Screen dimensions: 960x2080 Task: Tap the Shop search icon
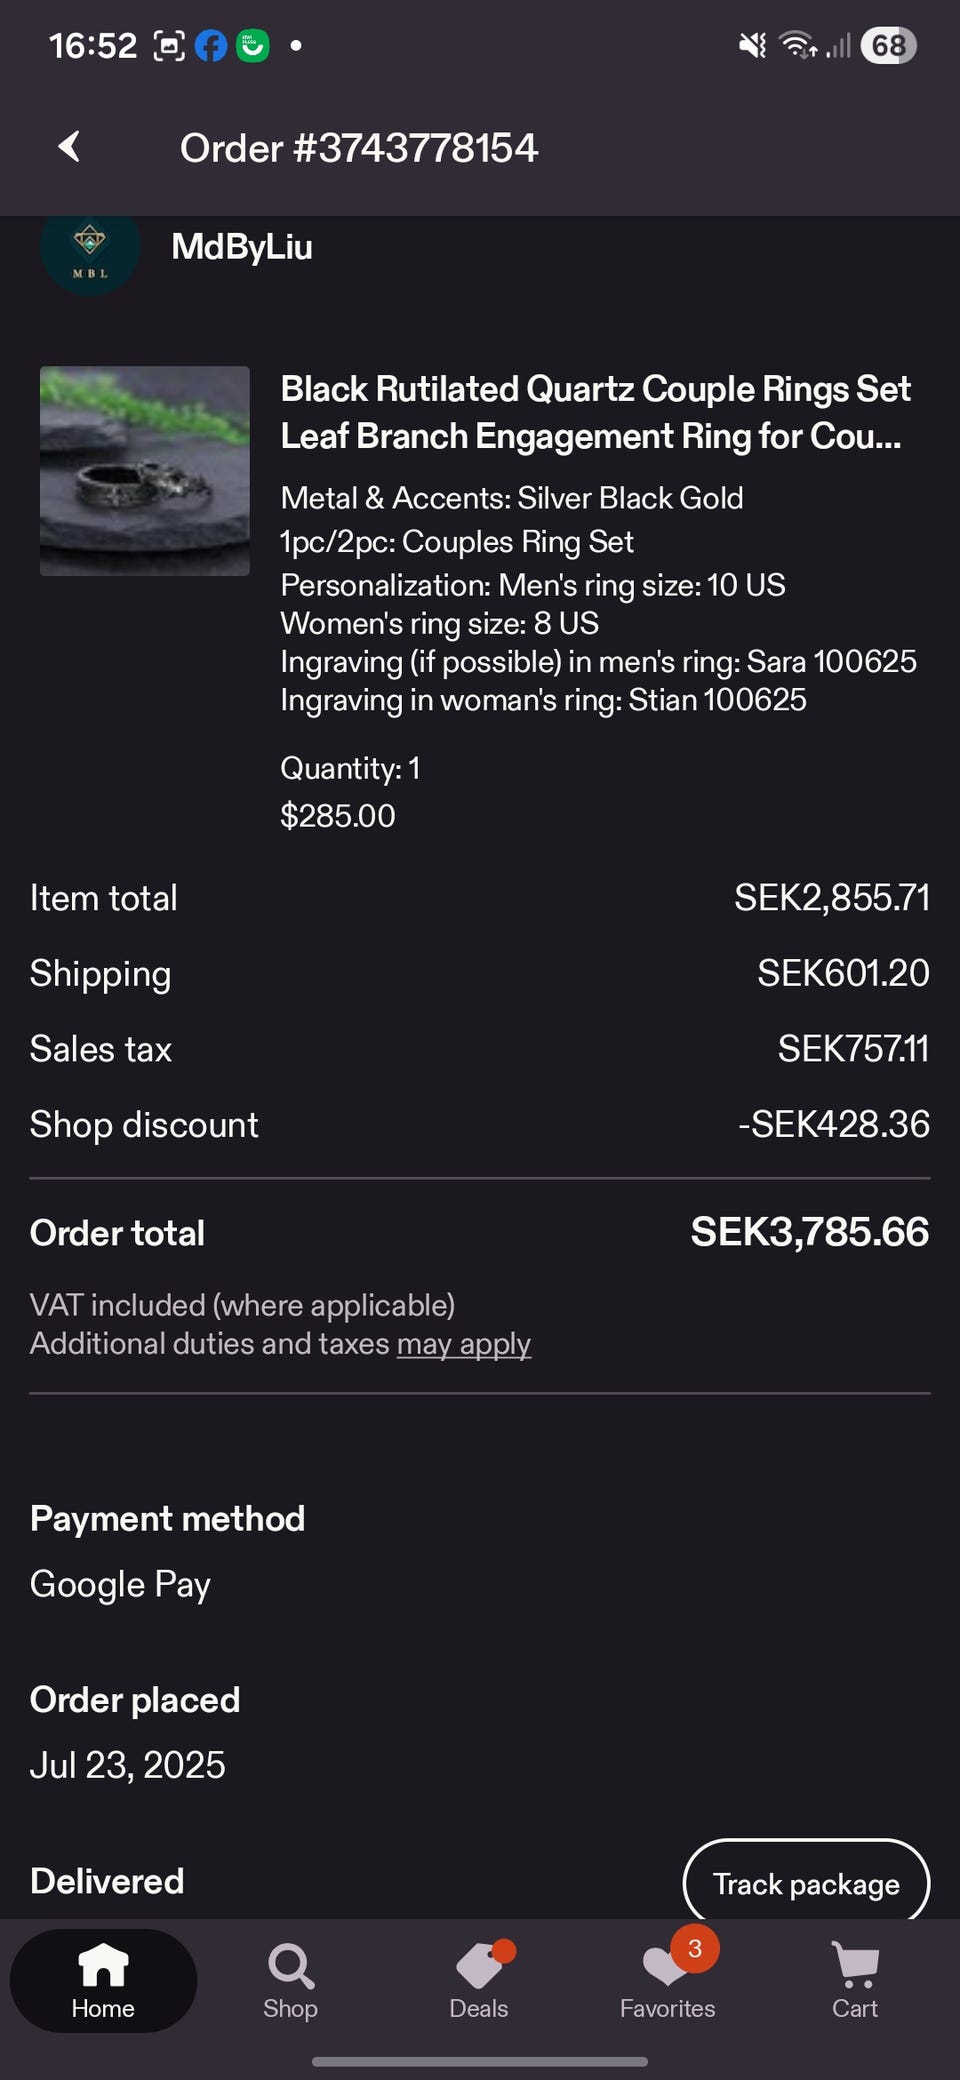pos(290,1968)
